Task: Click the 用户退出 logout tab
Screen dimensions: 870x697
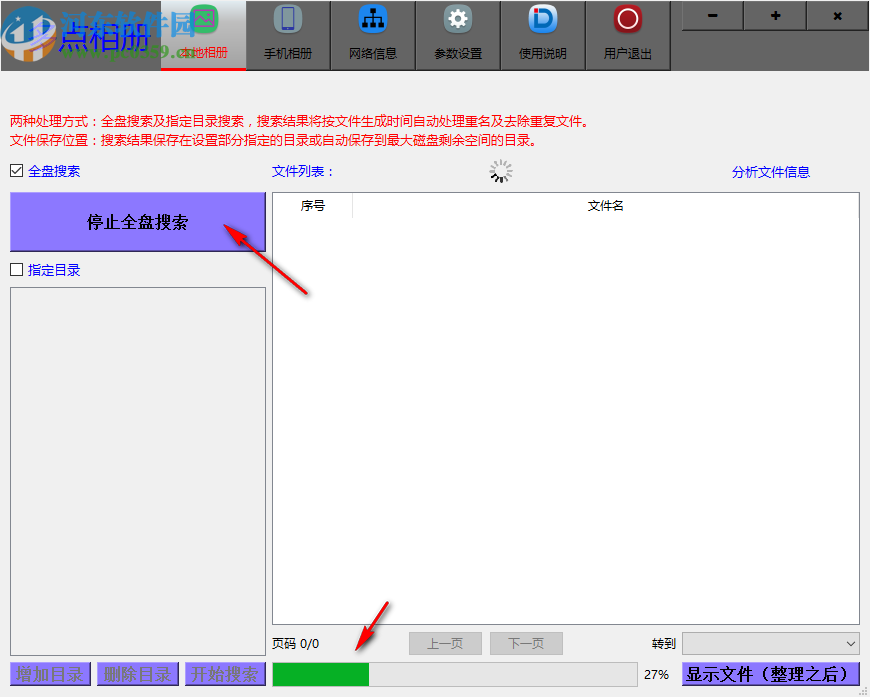Action: [x=628, y=36]
